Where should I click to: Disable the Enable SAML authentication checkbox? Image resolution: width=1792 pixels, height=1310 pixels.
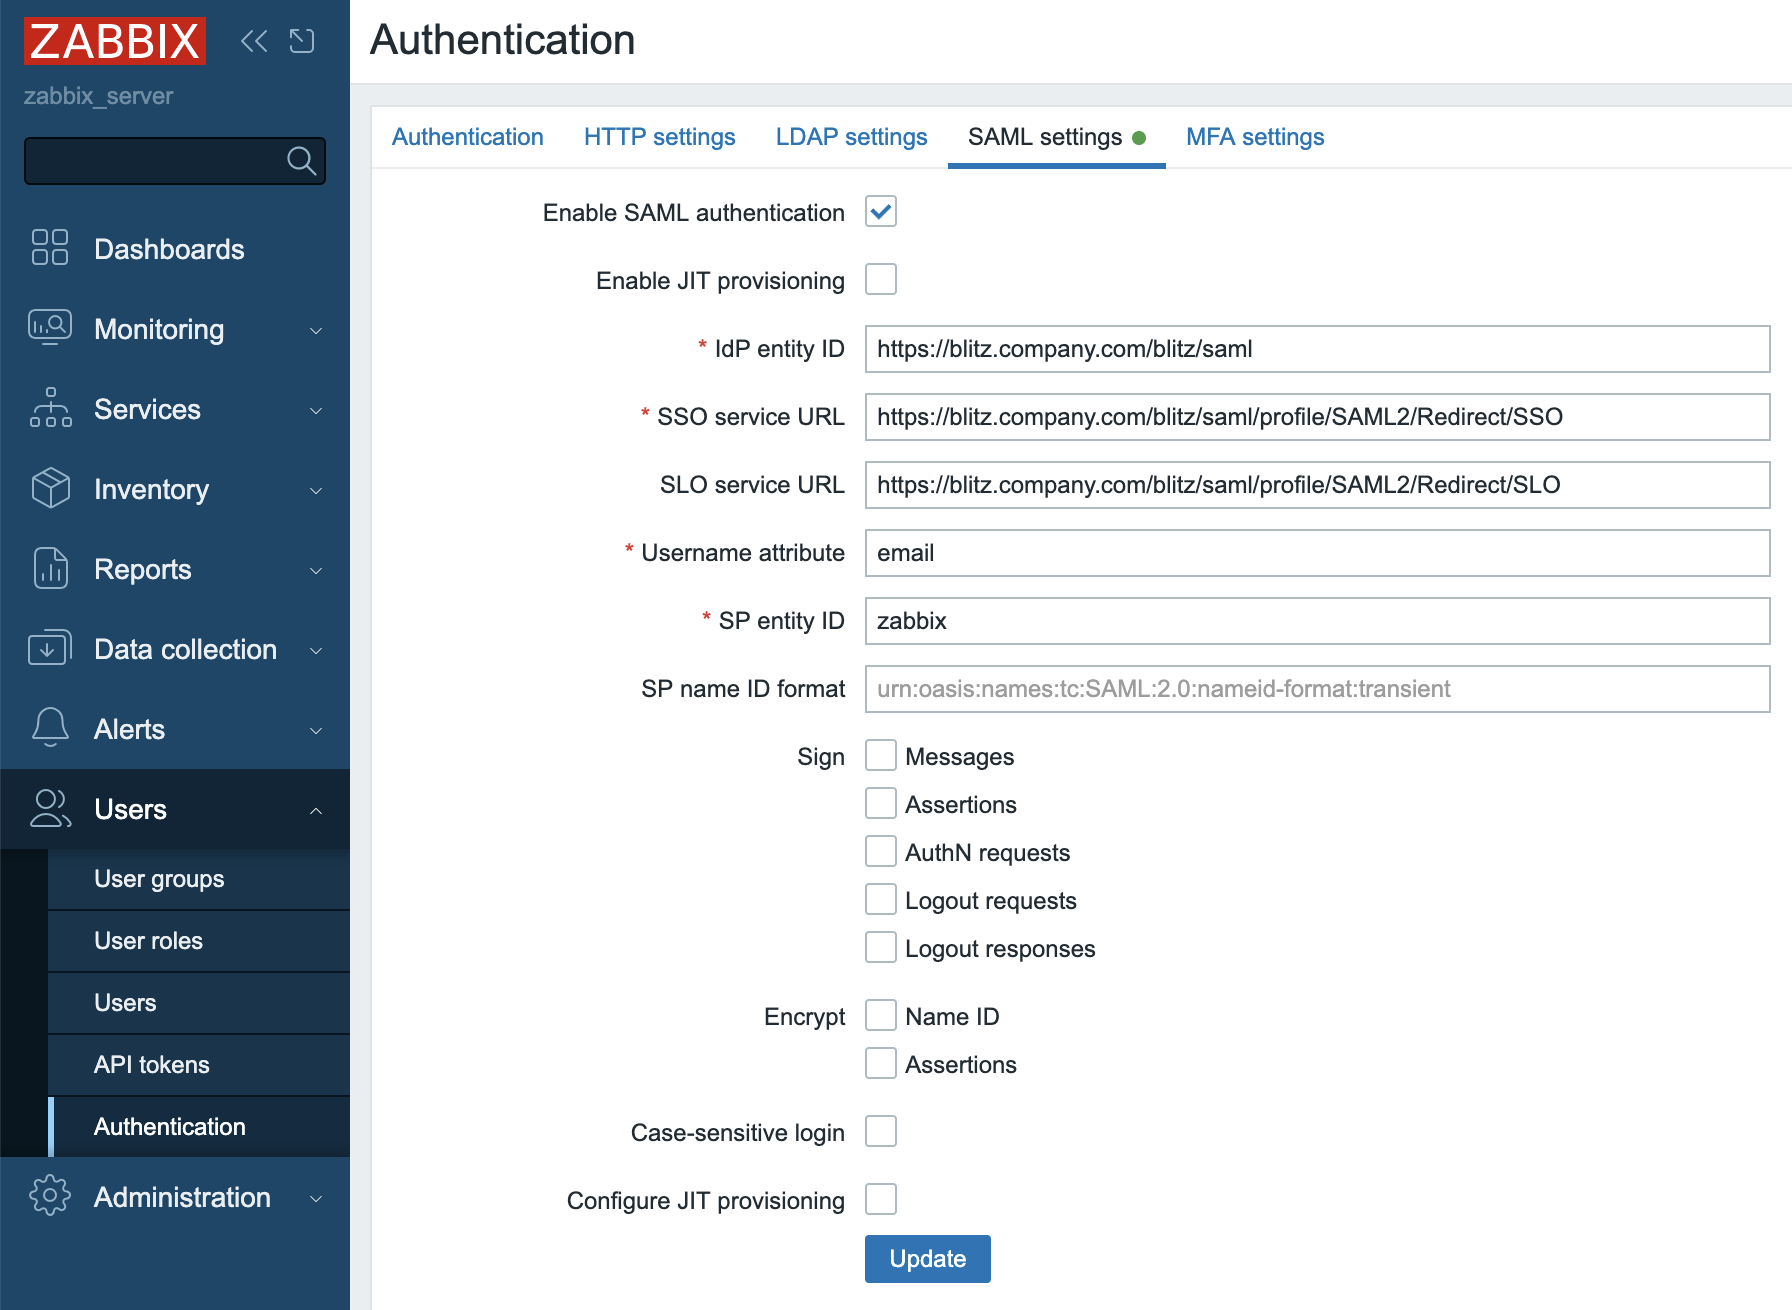tap(881, 211)
